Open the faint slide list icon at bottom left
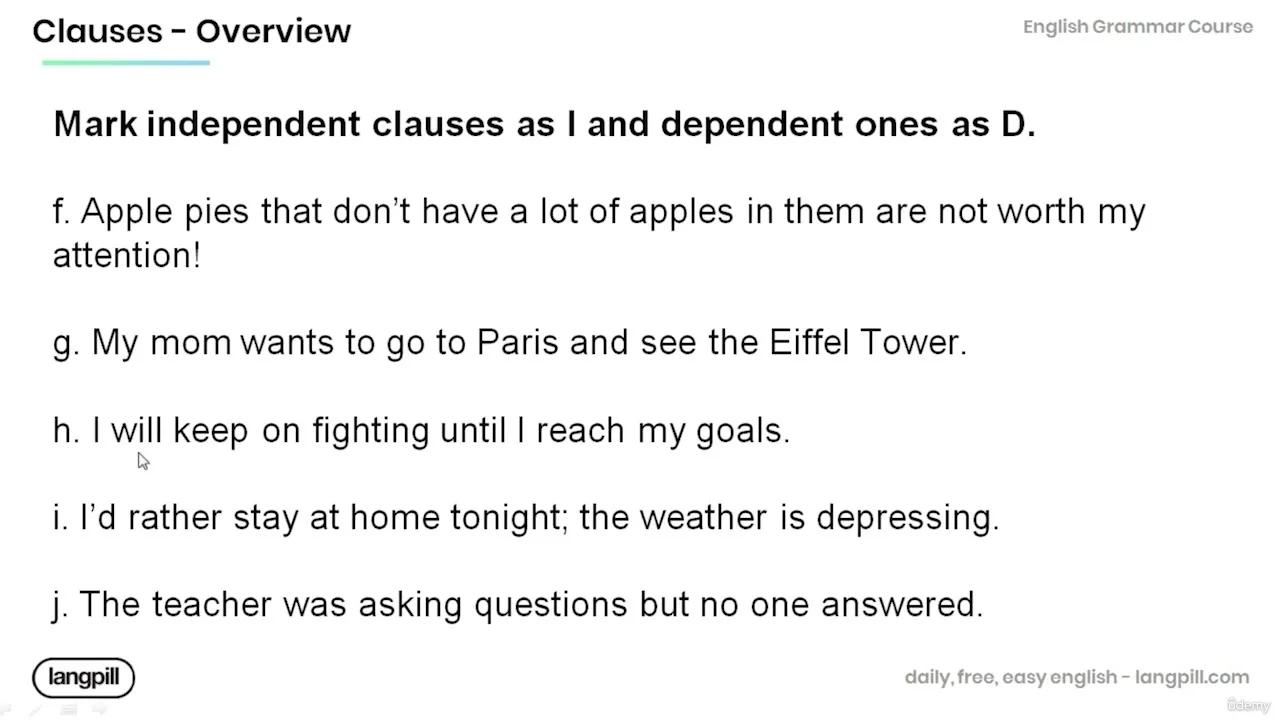 point(68,710)
